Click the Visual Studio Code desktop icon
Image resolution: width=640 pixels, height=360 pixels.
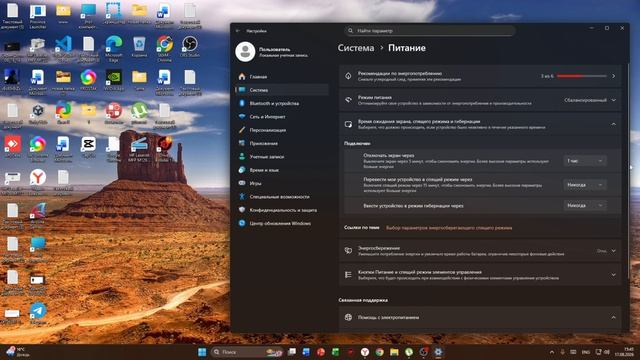click(63, 47)
